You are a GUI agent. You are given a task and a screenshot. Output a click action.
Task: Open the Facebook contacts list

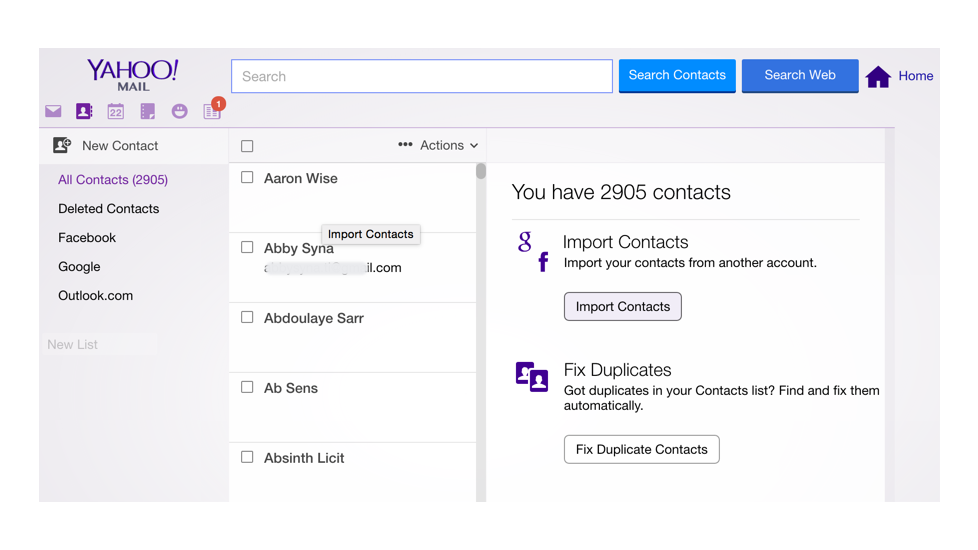(x=87, y=238)
